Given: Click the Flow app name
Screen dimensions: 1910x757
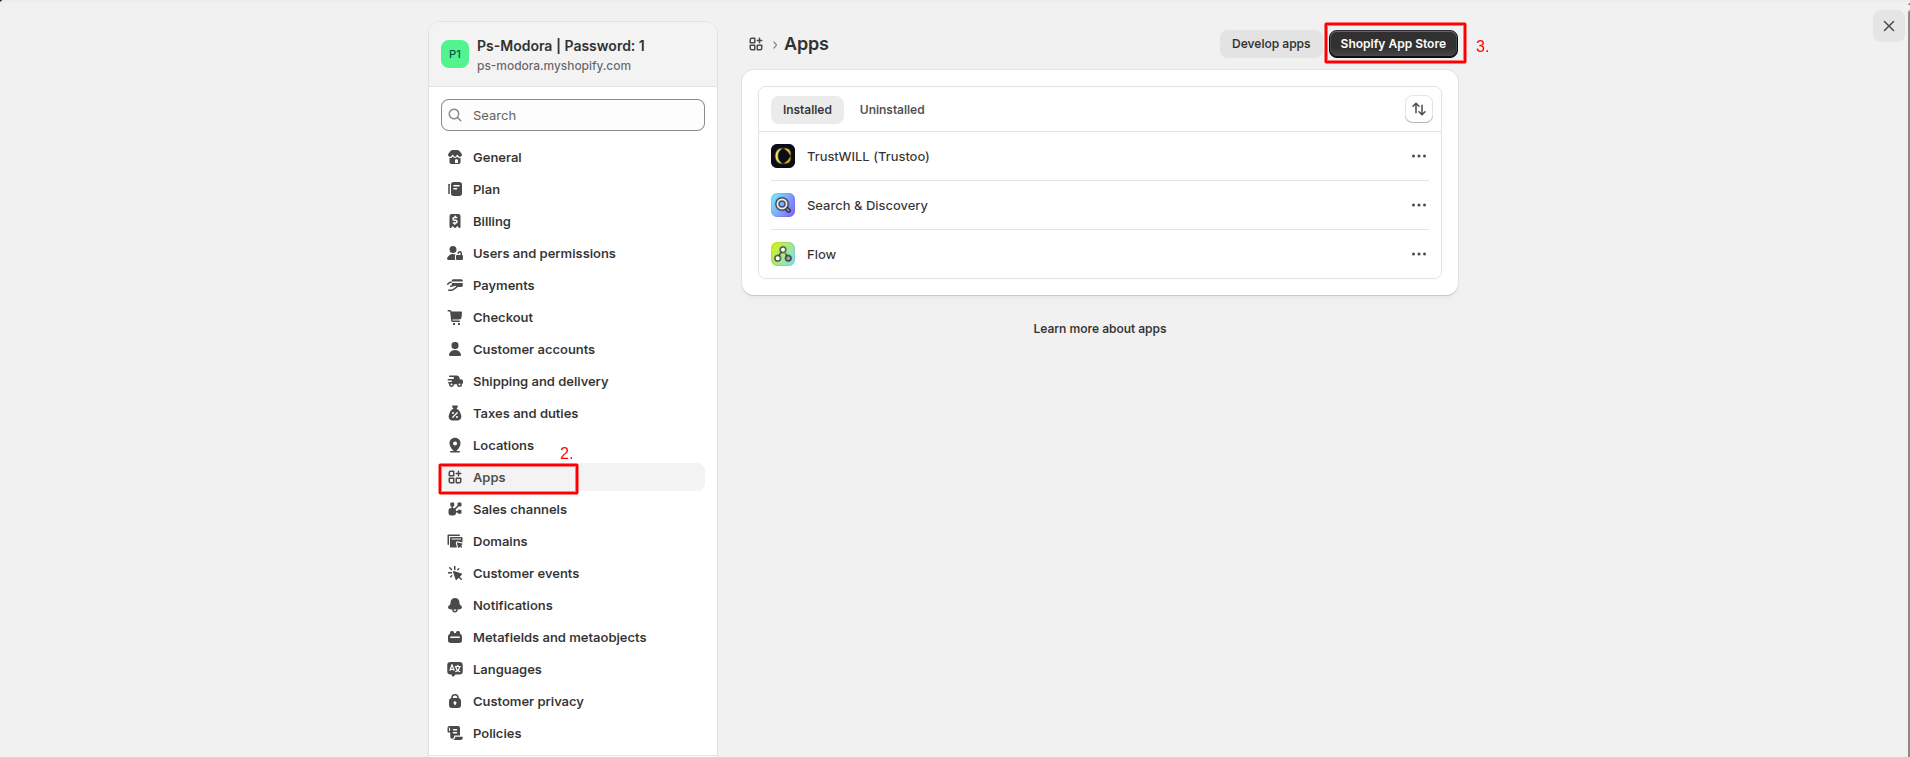Looking at the screenshot, I should pyautogui.click(x=821, y=255).
